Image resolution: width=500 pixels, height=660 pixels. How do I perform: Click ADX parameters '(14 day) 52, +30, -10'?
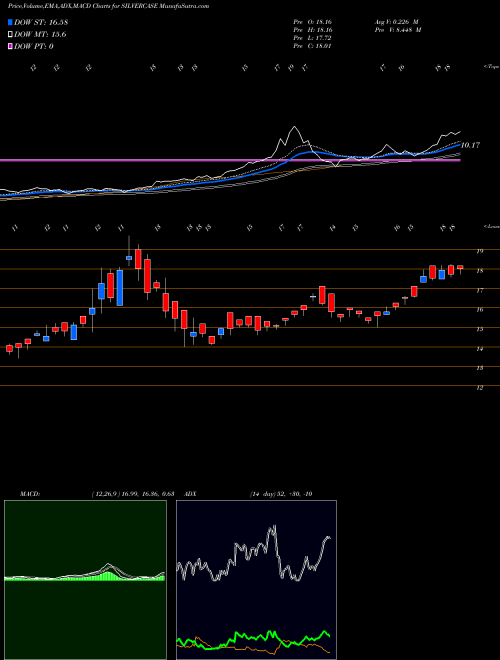[280, 494]
